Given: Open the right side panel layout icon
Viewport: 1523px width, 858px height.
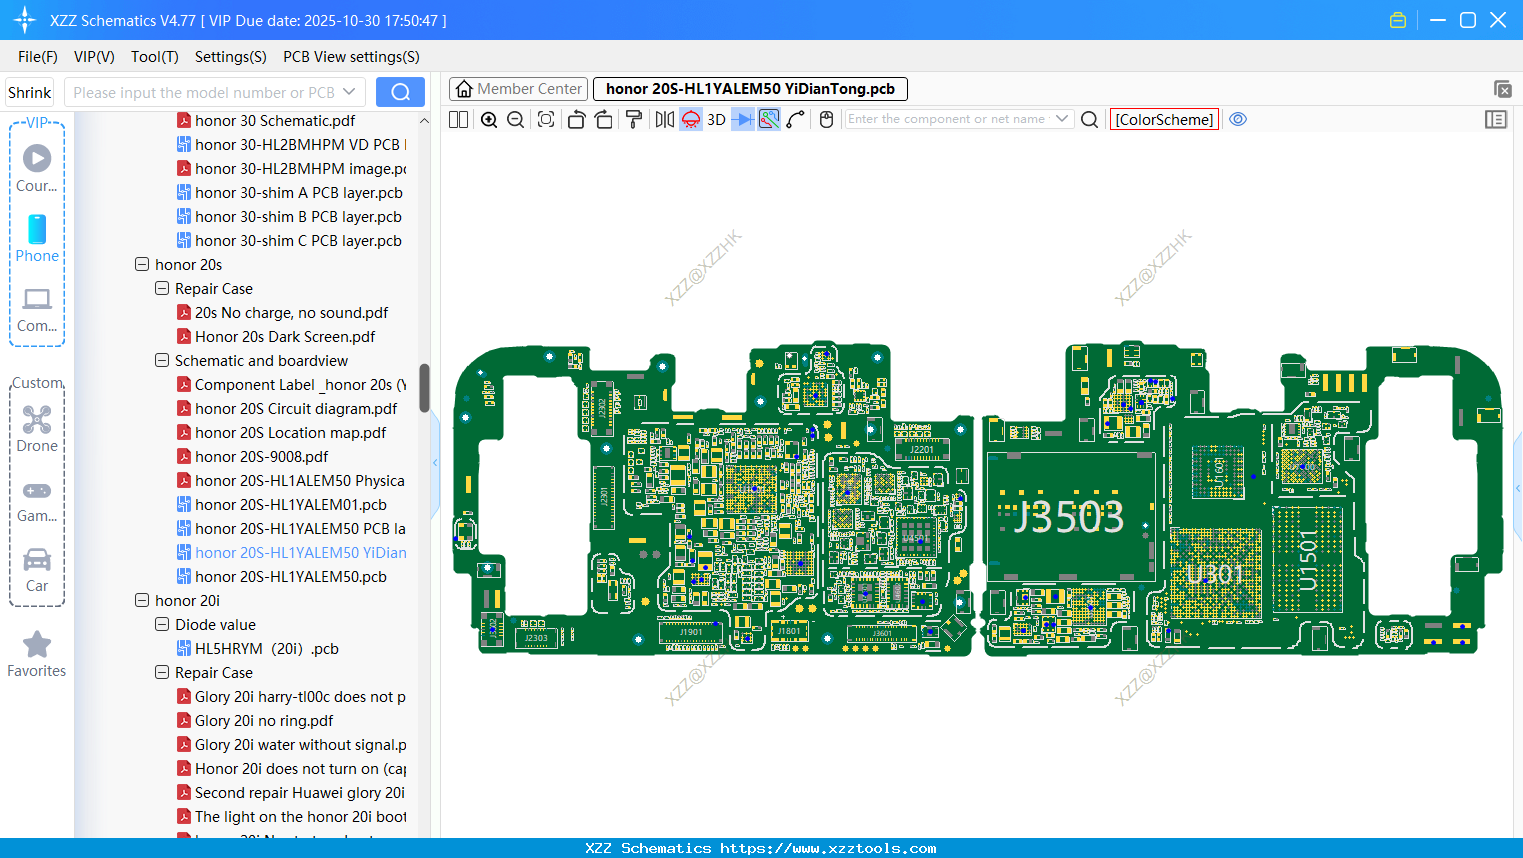Looking at the screenshot, I should (1496, 119).
